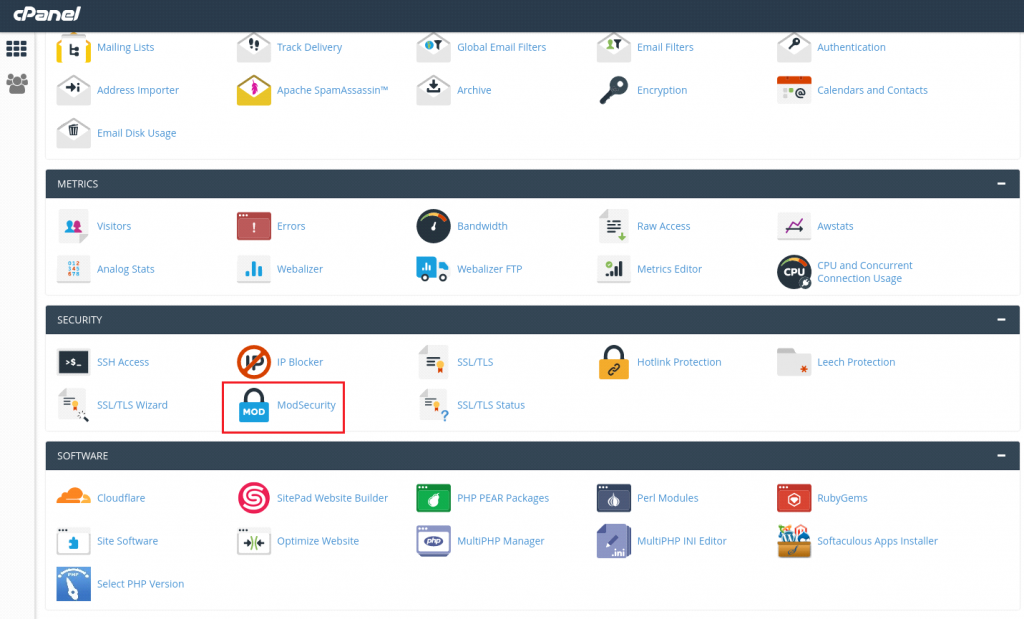1024x619 pixels.
Task: Open the CPU usage icon
Action: click(794, 272)
